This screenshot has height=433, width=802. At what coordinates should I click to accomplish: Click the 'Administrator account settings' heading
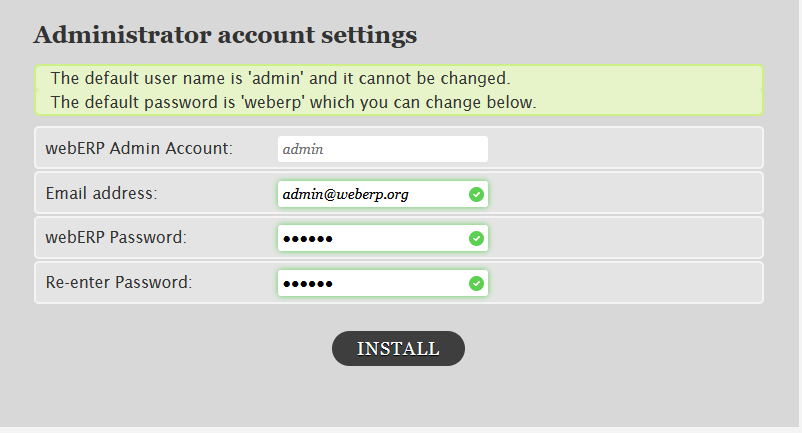tap(225, 36)
